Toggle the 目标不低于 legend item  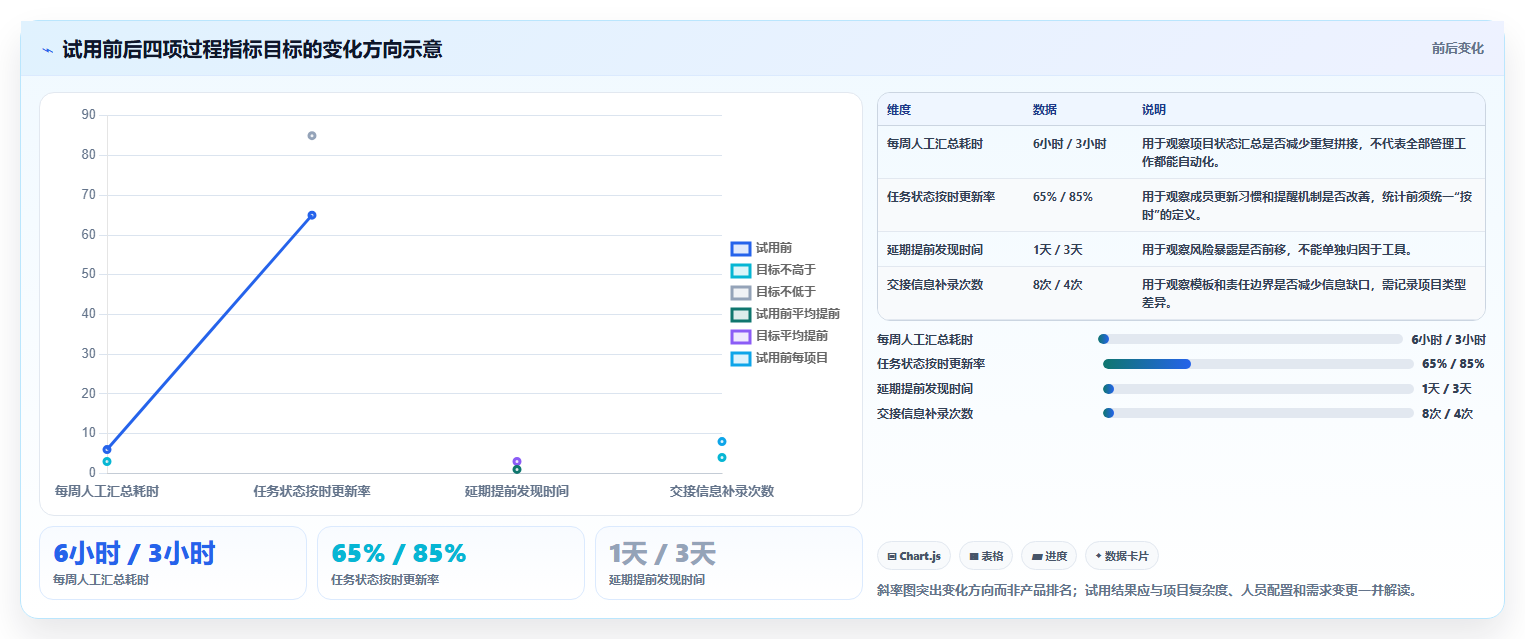[x=774, y=292]
